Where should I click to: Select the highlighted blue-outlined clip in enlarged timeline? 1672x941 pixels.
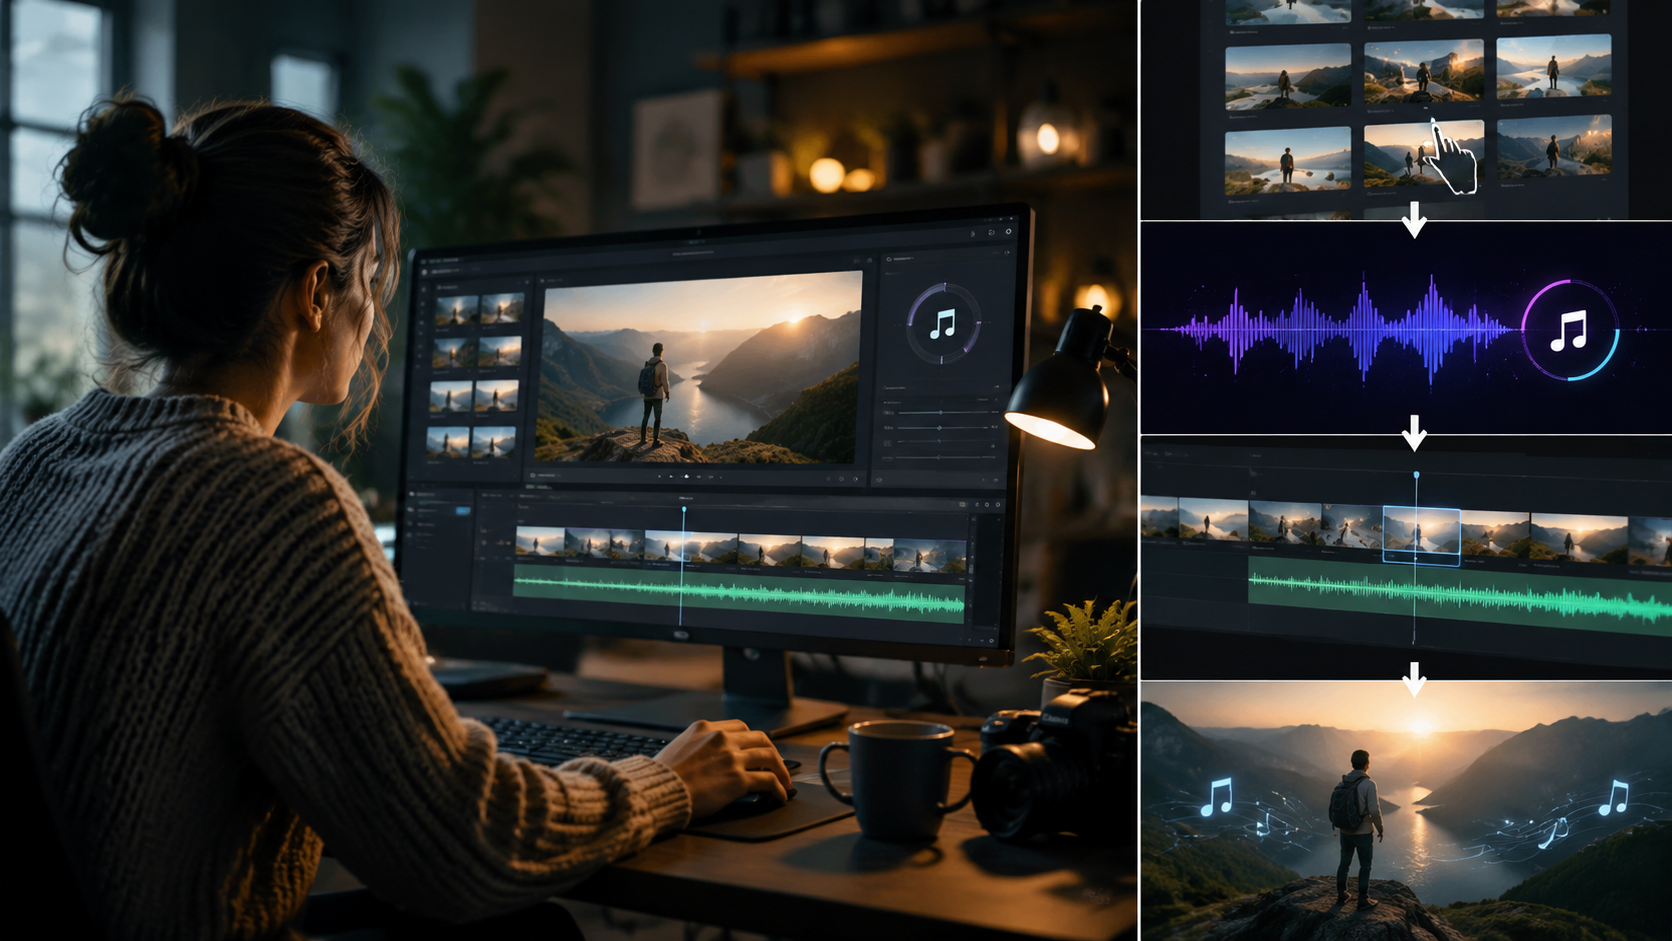[x=1421, y=536]
